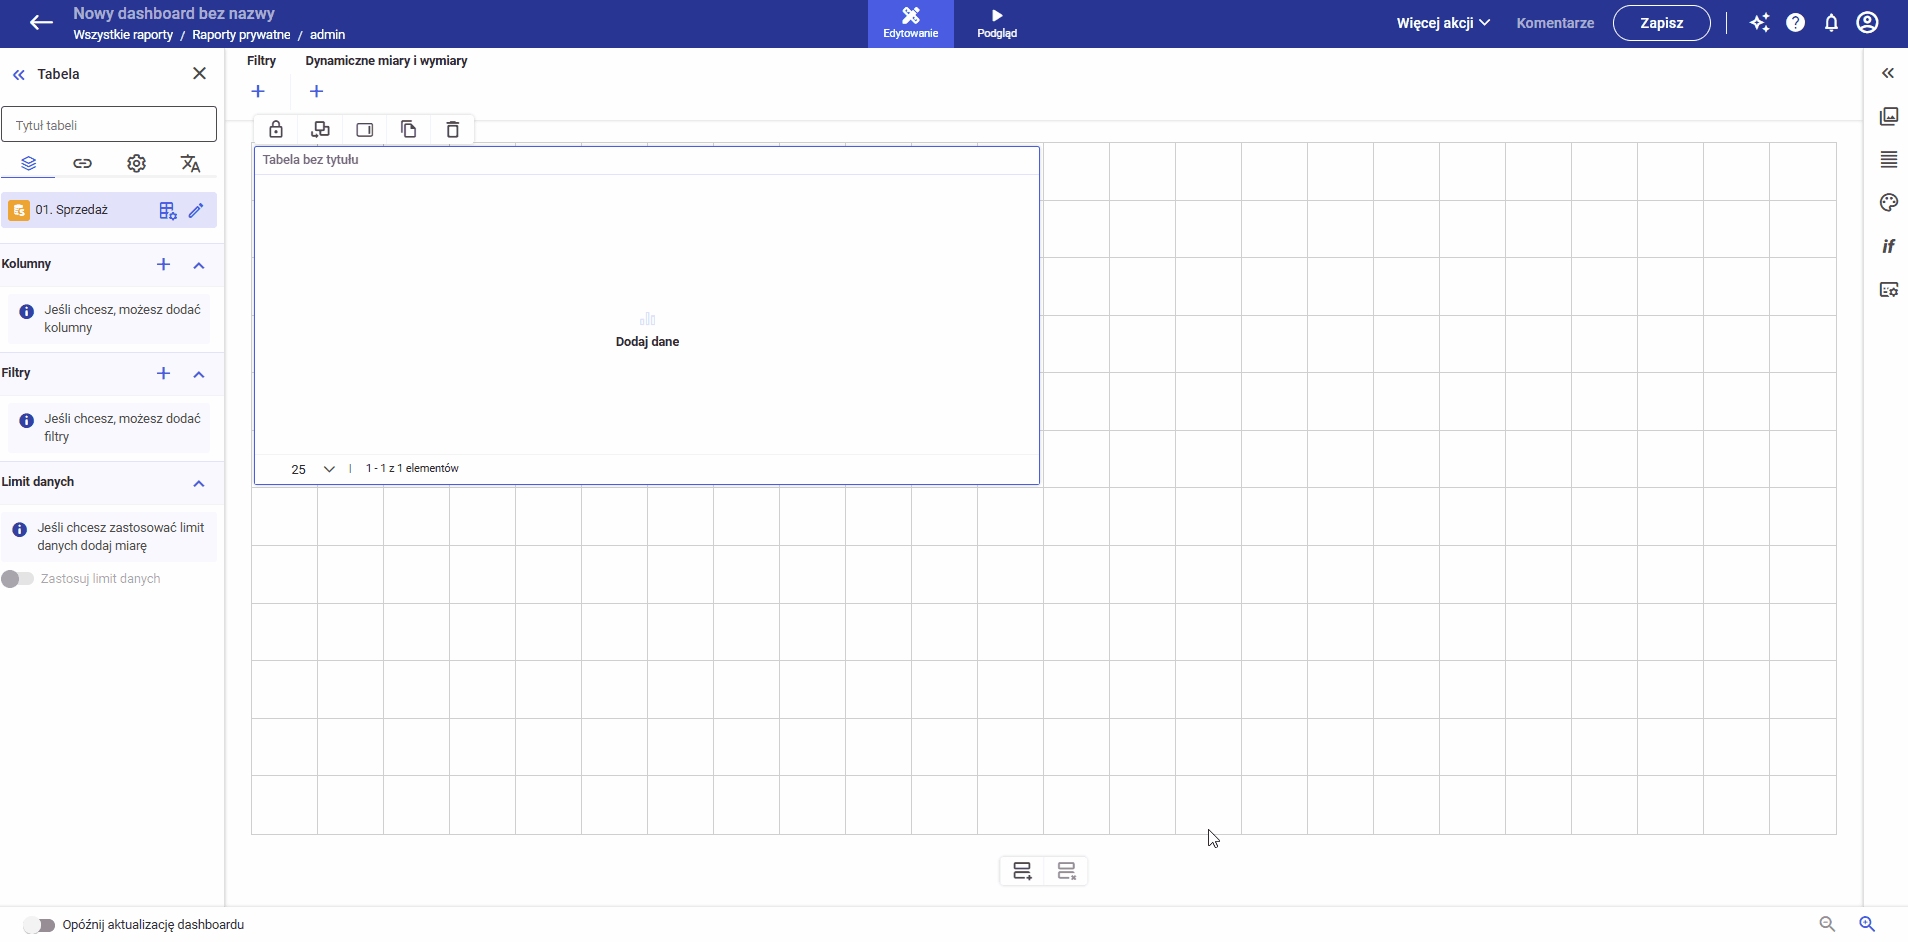1908x942 pixels.
Task: Collapse the sidebar Filtry section
Action: click(x=199, y=374)
